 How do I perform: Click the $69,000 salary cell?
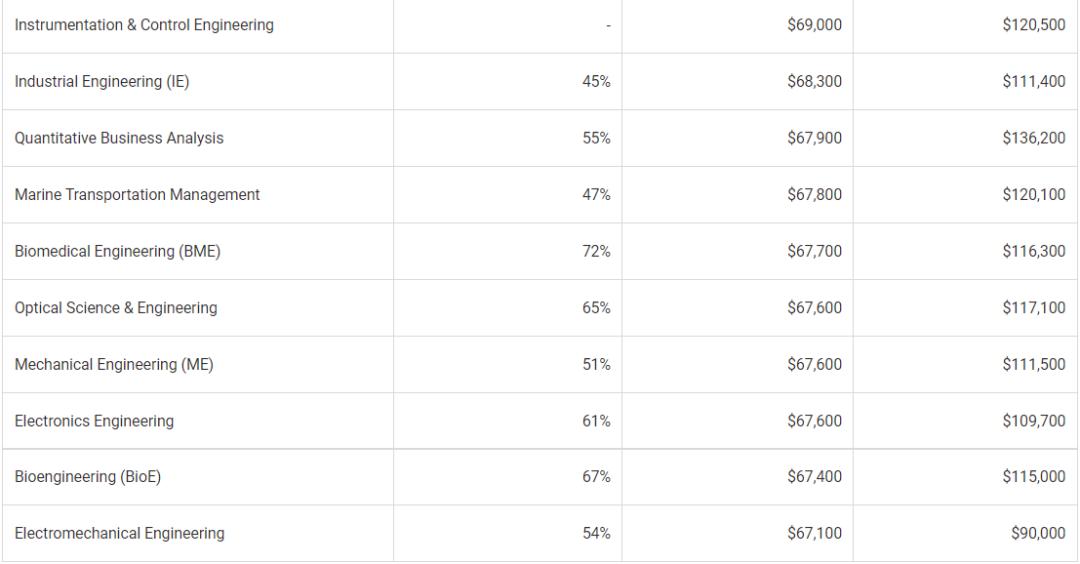click(814, 25)
